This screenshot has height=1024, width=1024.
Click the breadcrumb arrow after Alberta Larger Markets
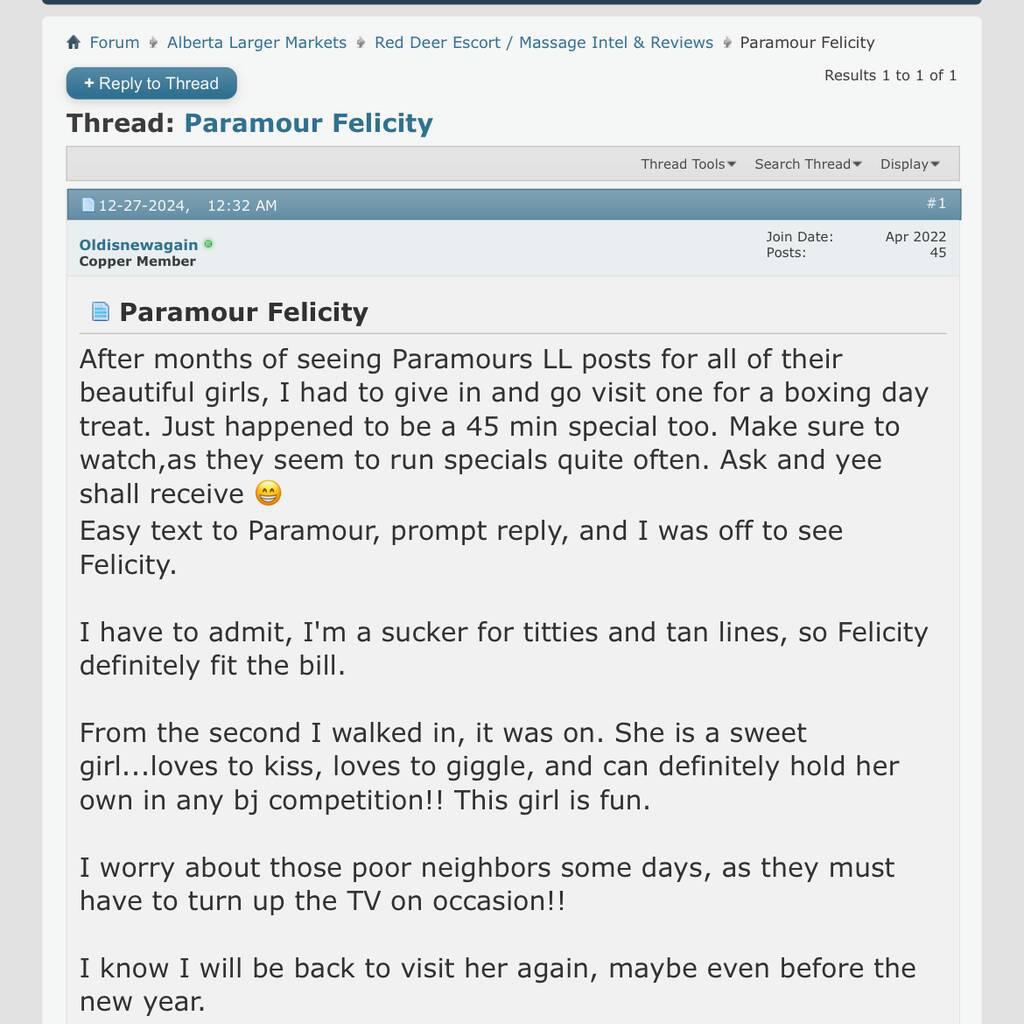pos(361,43)
